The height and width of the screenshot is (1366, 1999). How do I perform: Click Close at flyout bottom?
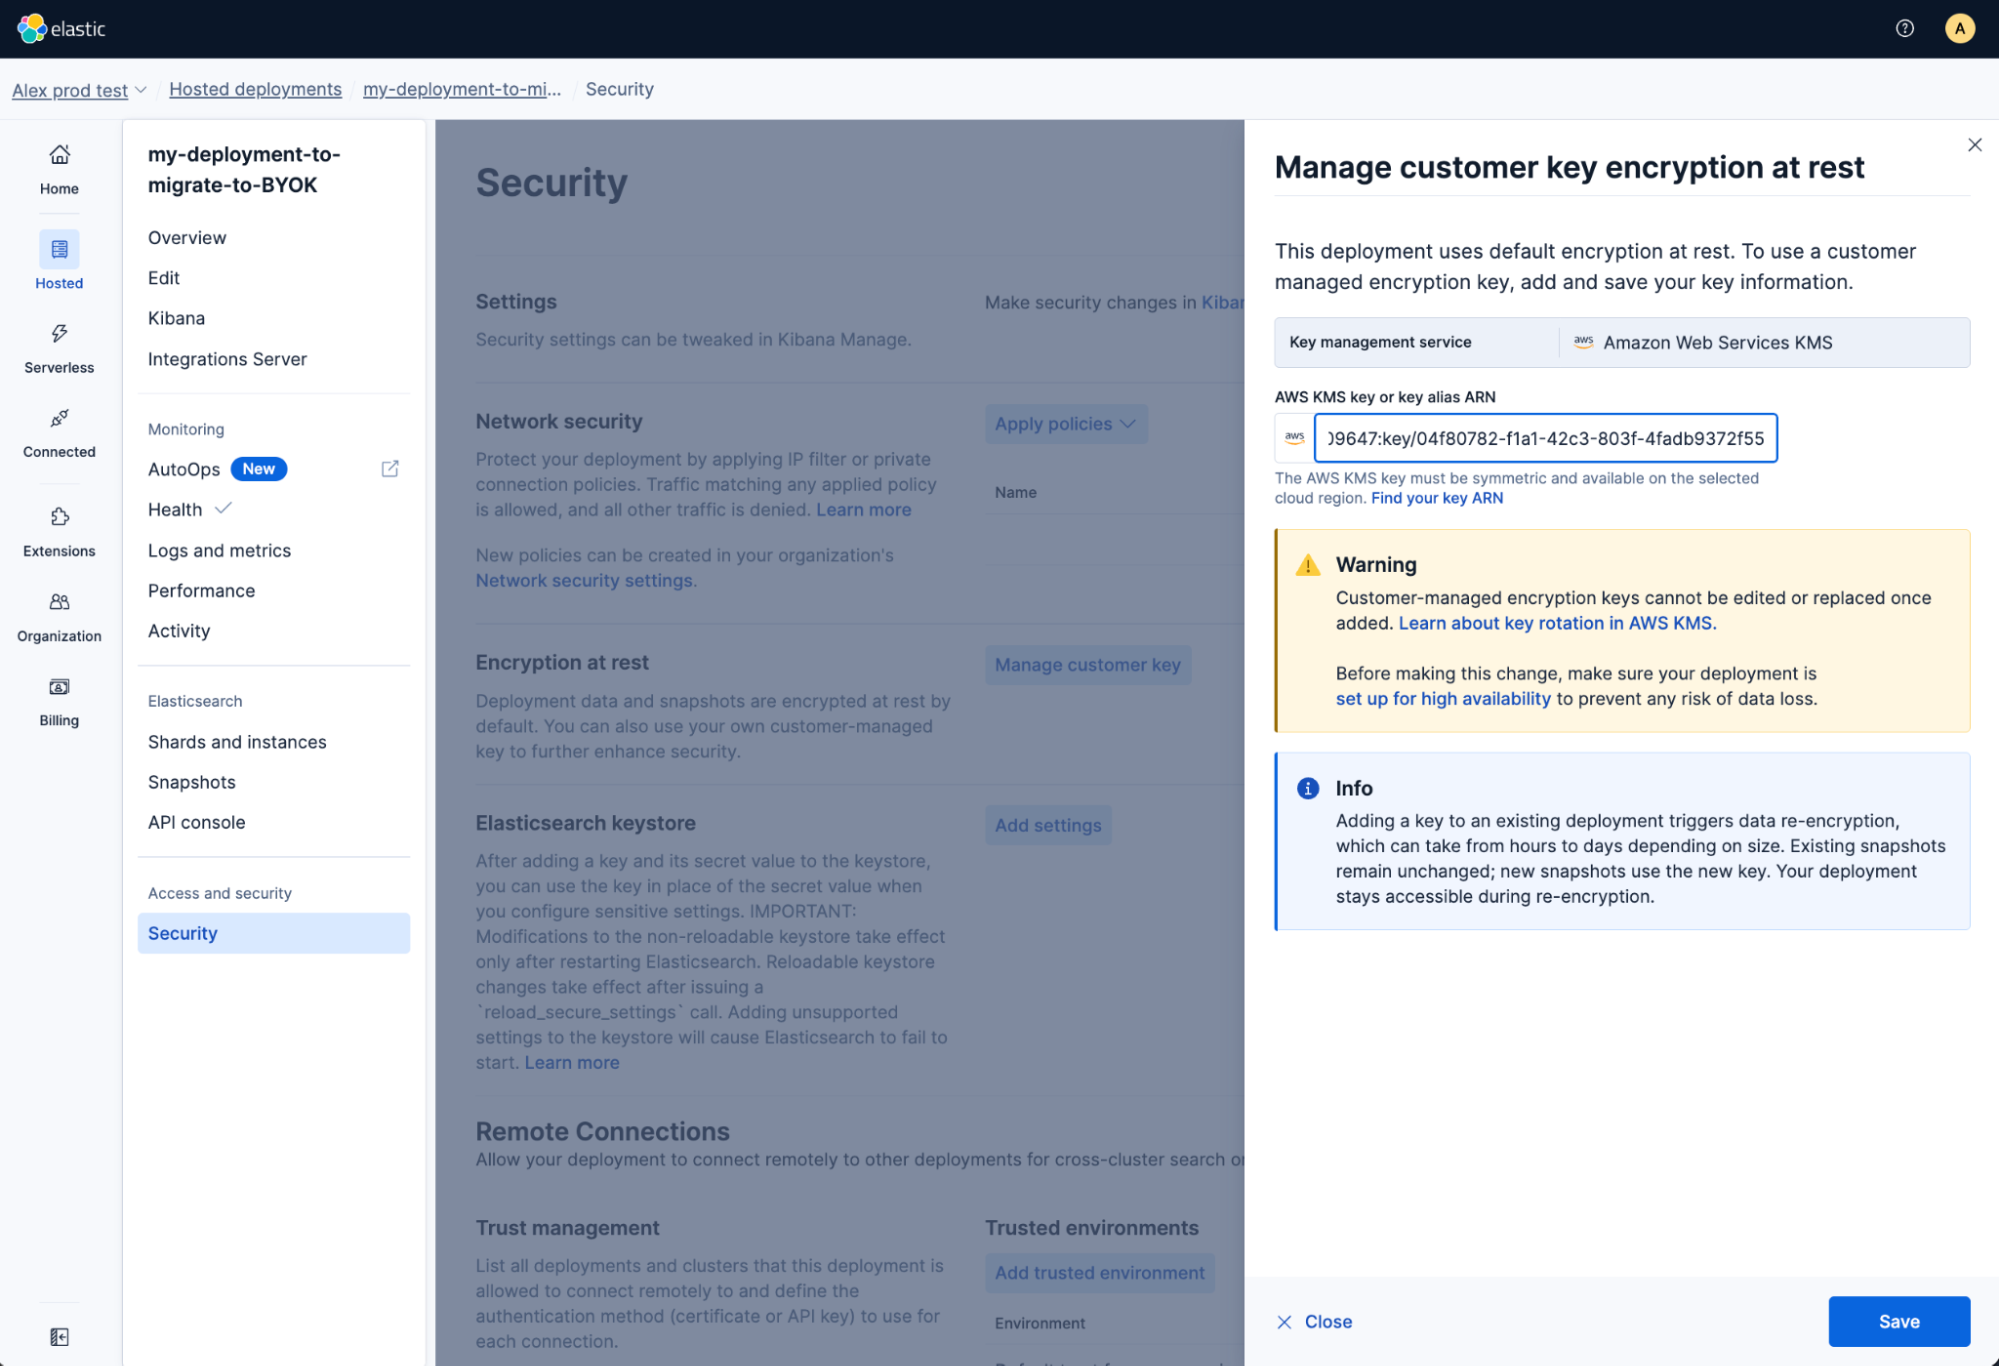tap(1314, 1321)
